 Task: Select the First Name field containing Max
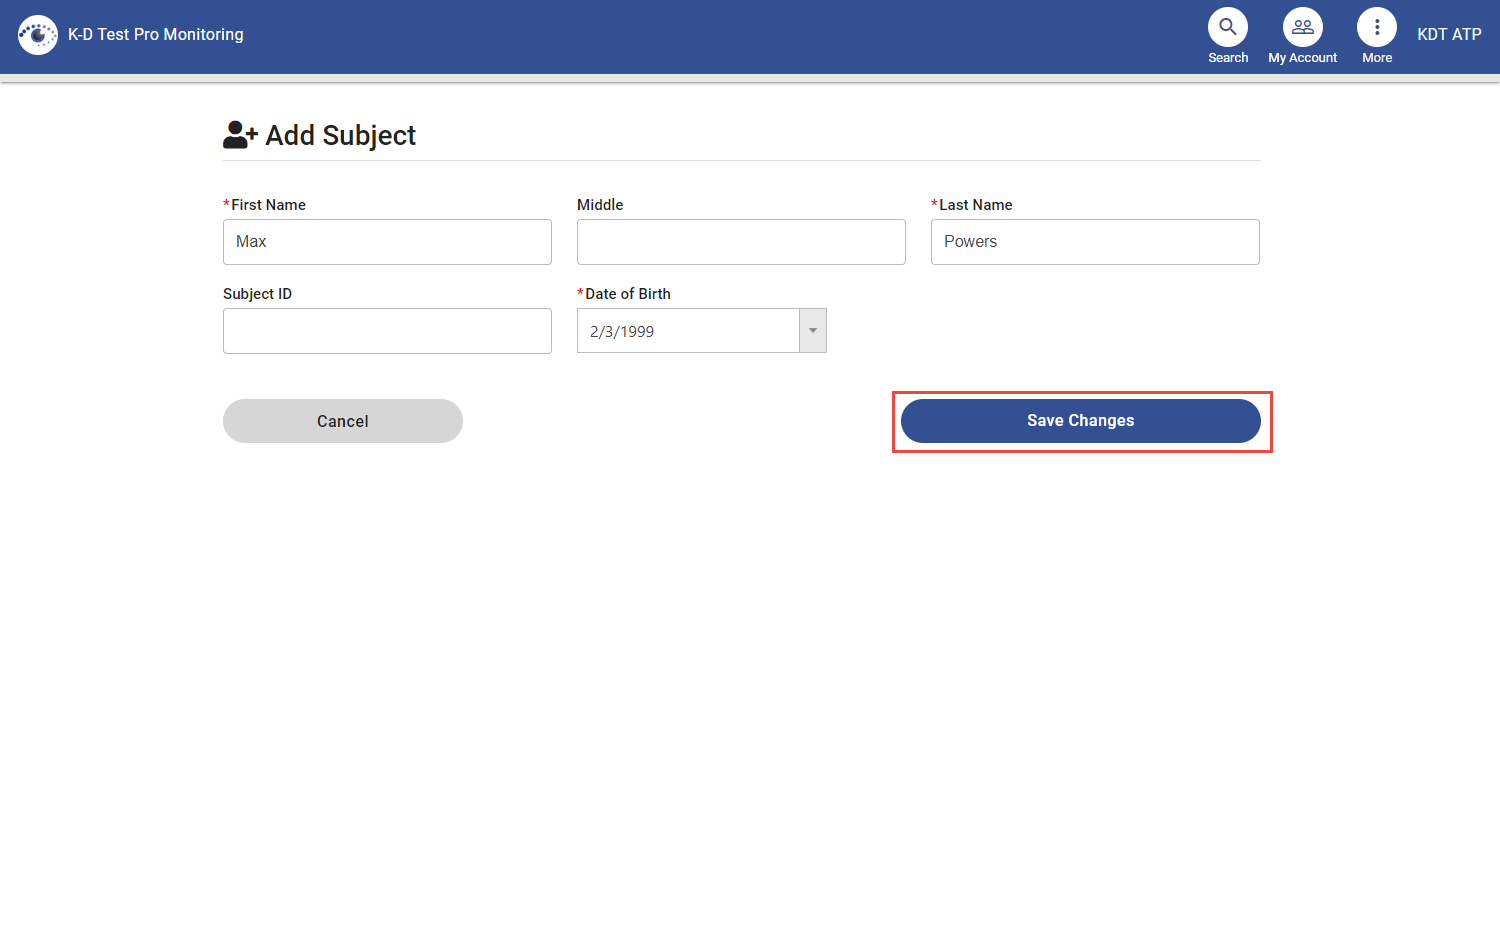[x=387, y=241]
